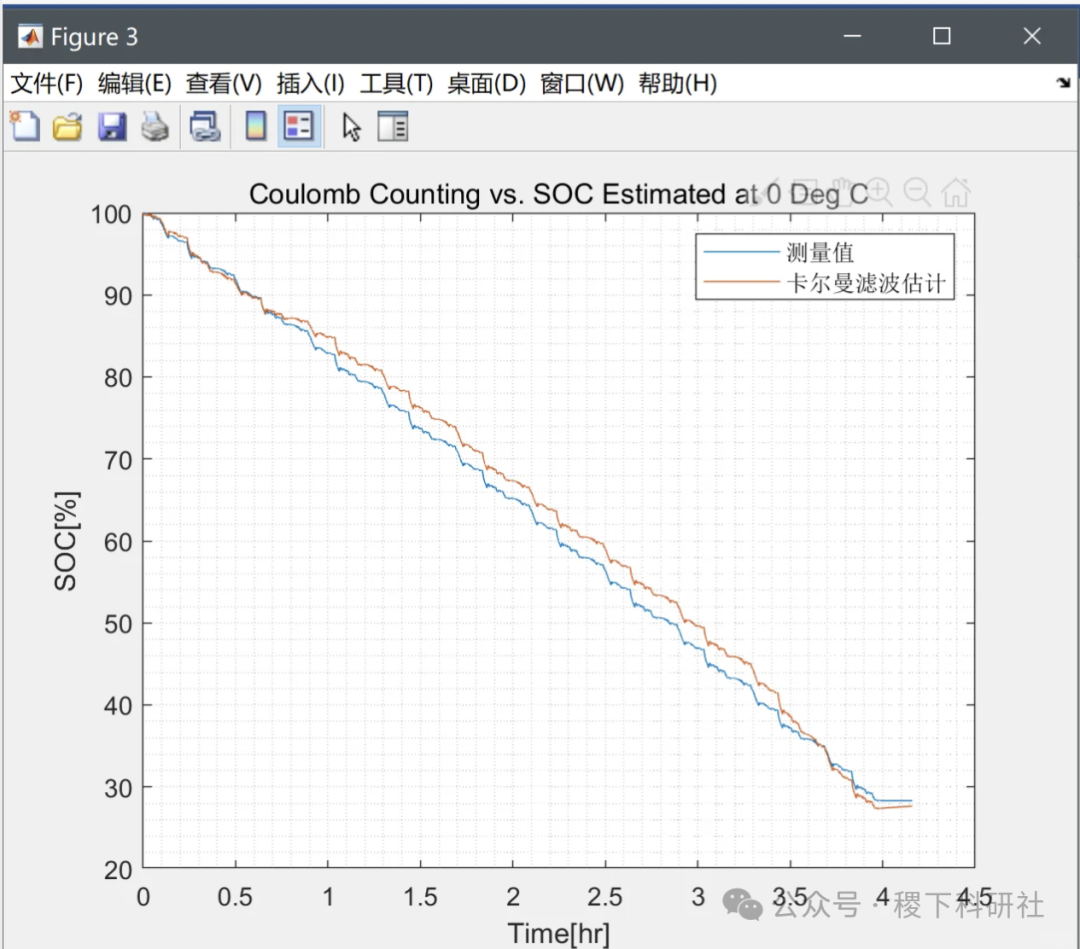1080x949 pixels.
Task: Click the New Figure toolbar icon
Action: coord(25,127)
